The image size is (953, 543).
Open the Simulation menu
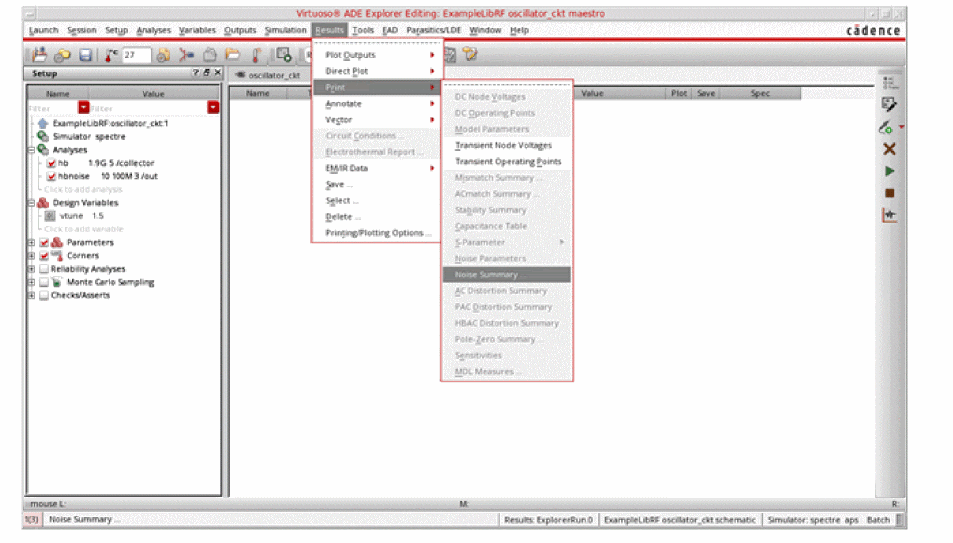[286, 30]
